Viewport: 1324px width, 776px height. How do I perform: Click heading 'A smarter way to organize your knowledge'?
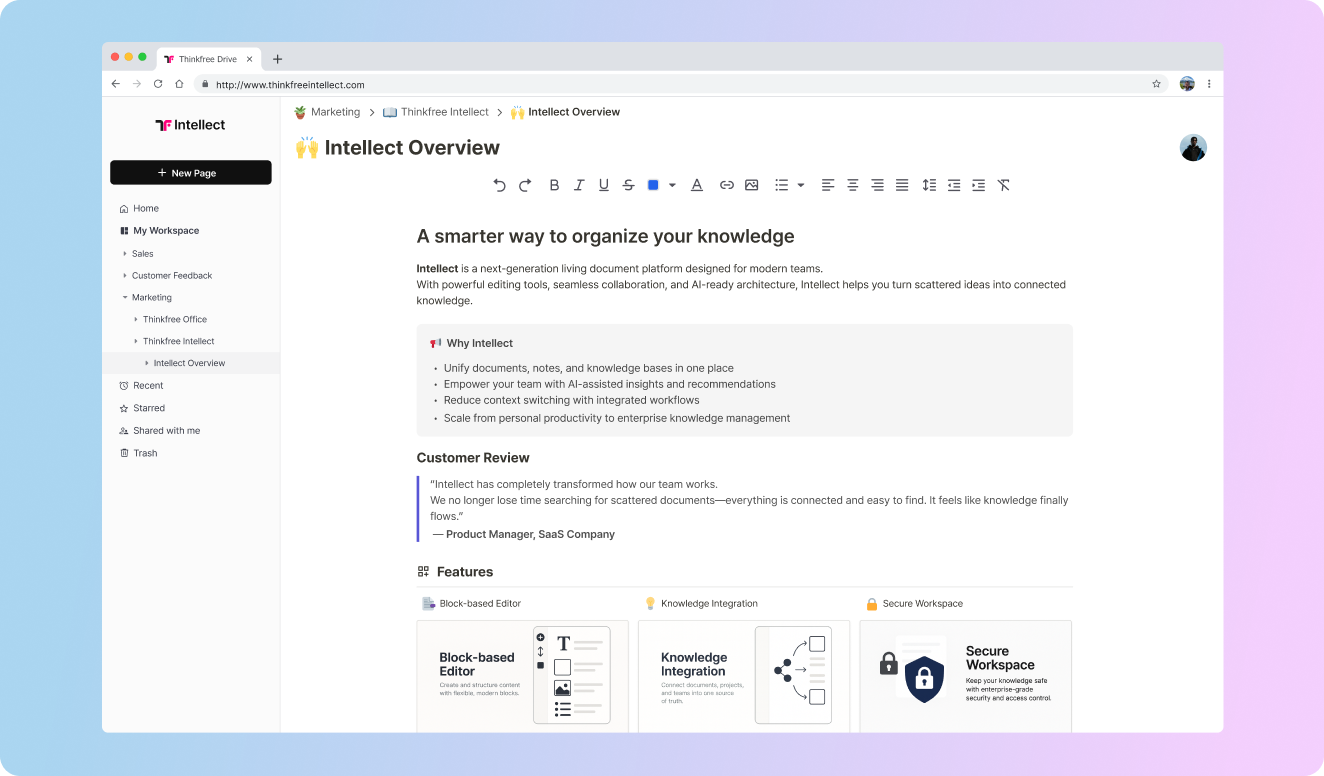point(606,237)
